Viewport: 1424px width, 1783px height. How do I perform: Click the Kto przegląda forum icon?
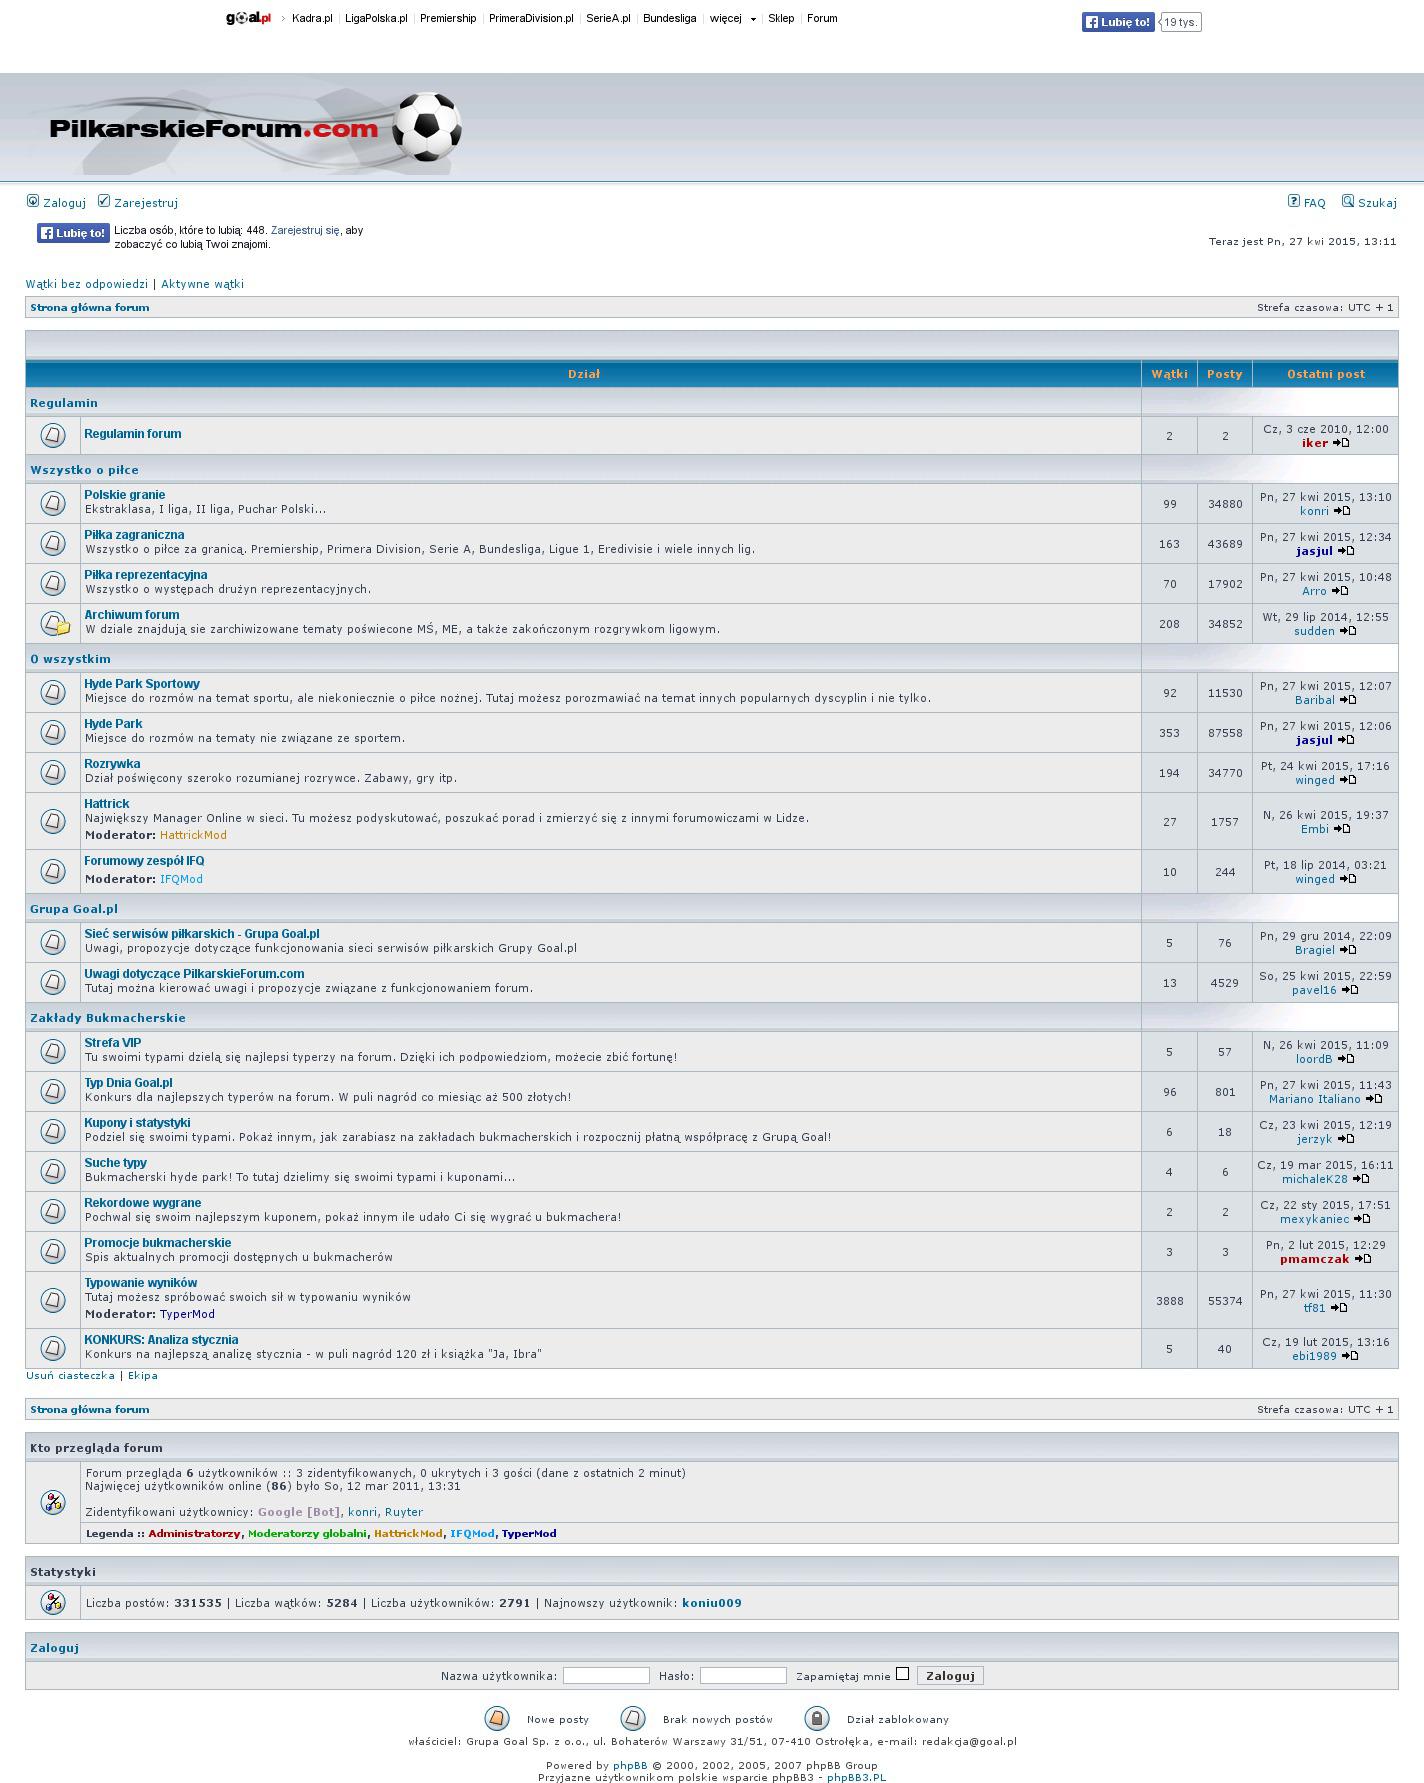[53, 1502]
